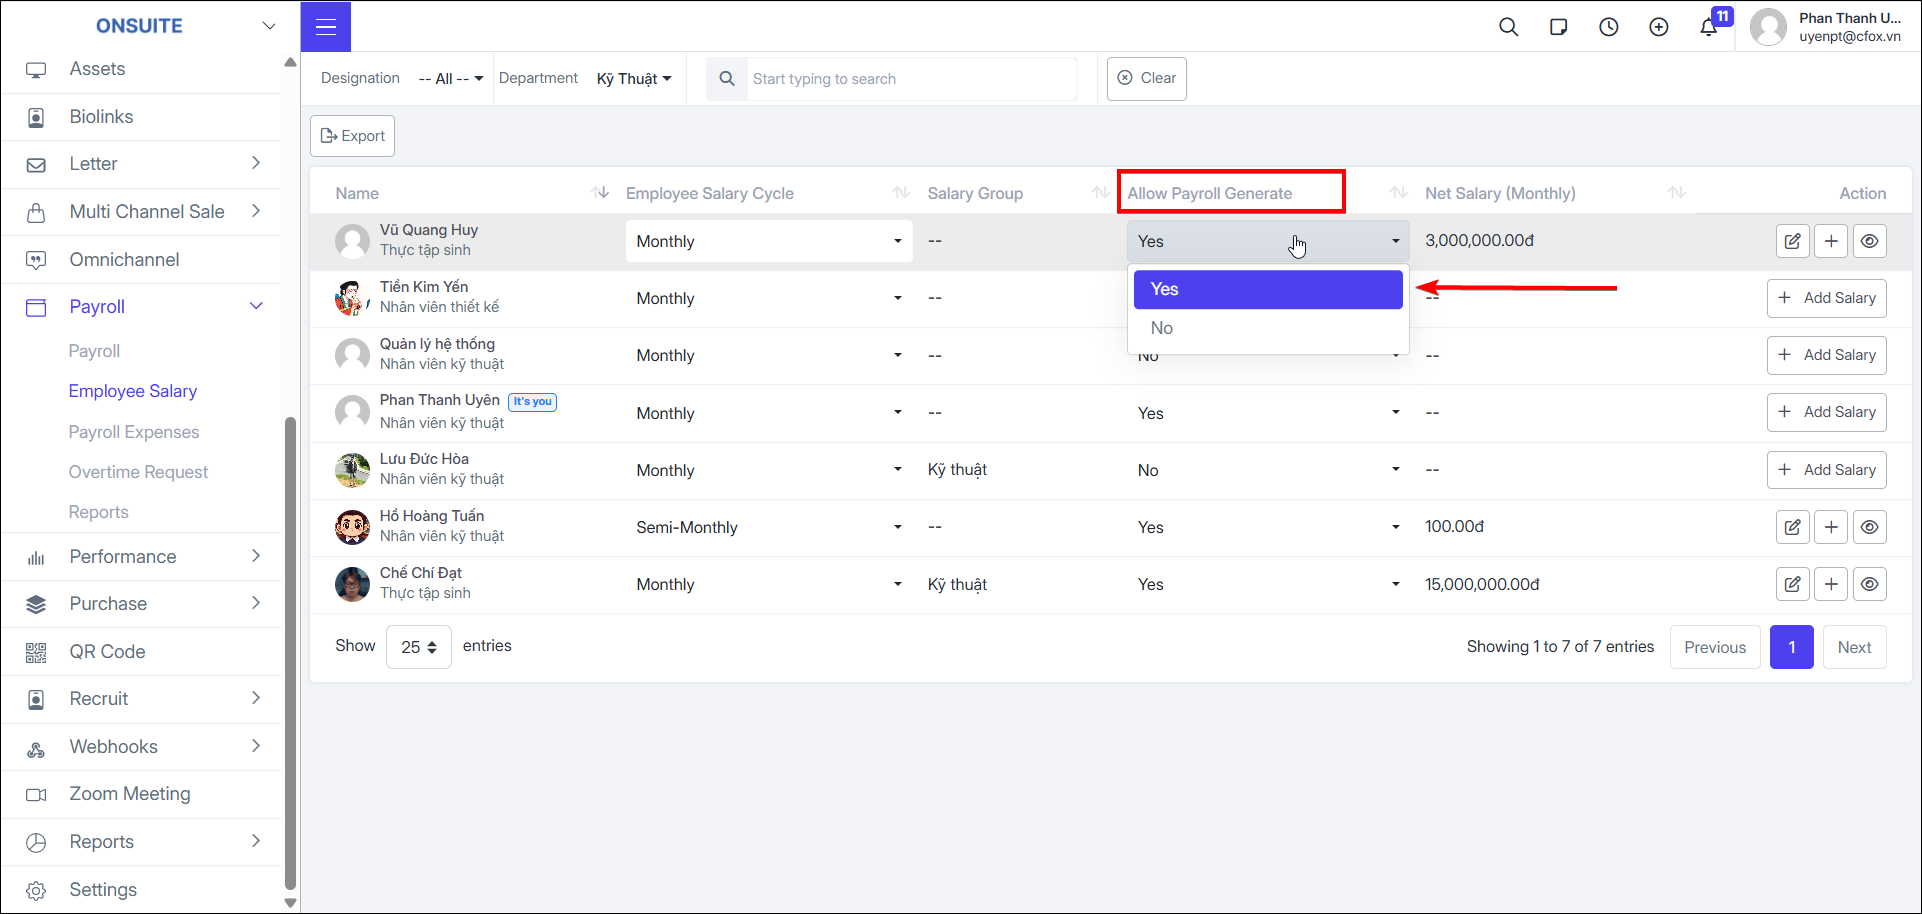Viewport: 1922px width, 914px height.
Task: Open the Designation filter dropdown
Action: (450, 78)
